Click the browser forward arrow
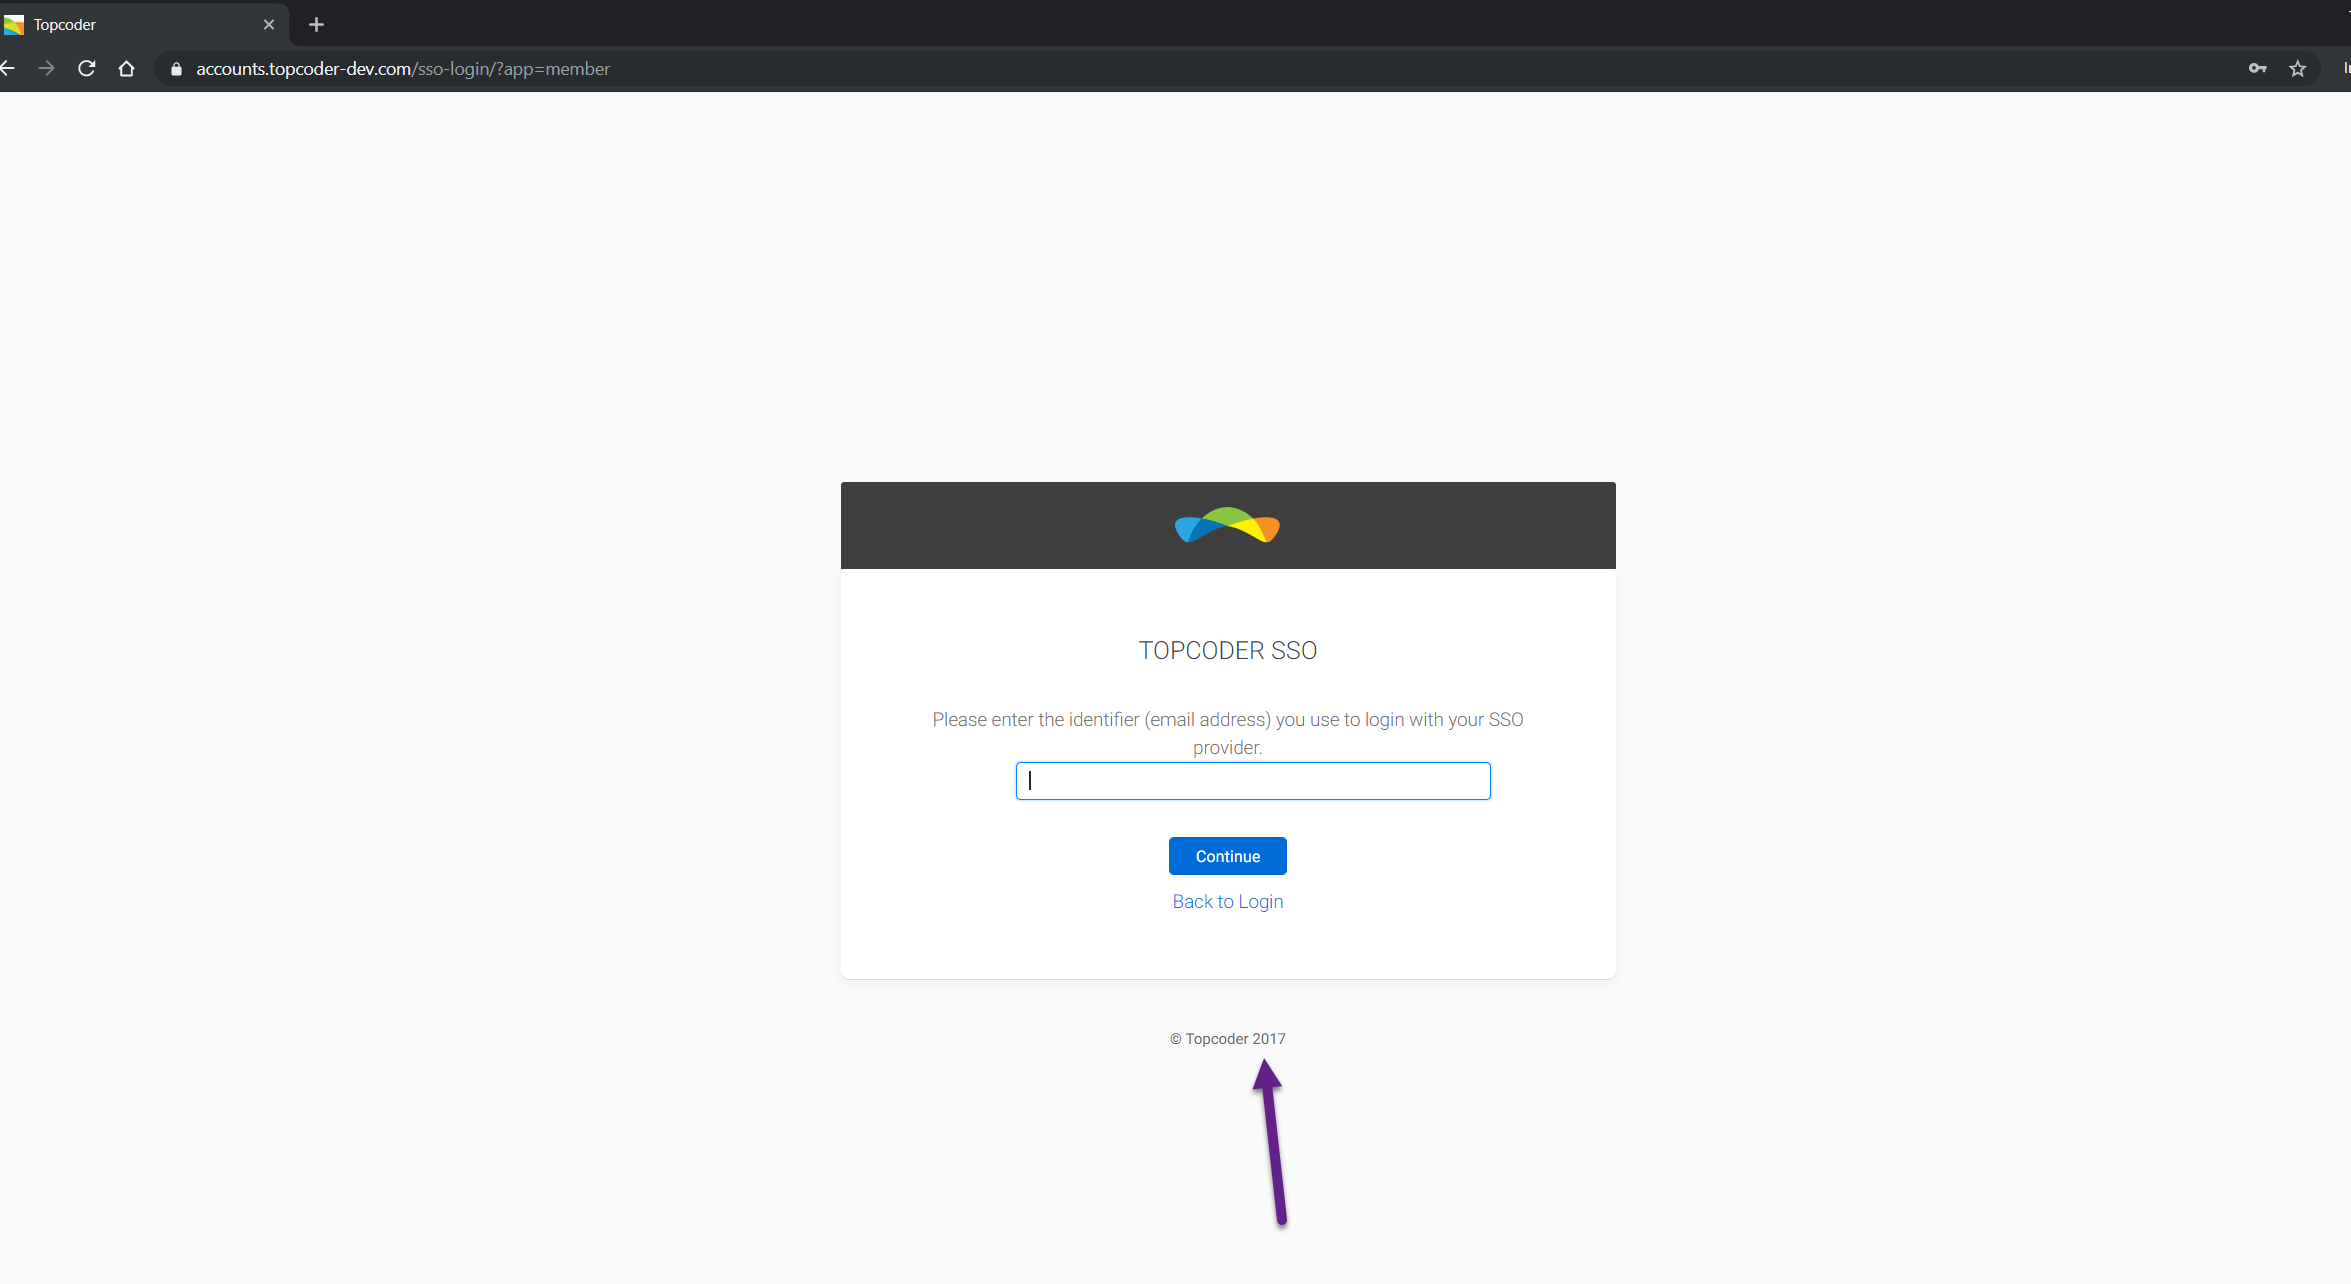 click(46, 69)
